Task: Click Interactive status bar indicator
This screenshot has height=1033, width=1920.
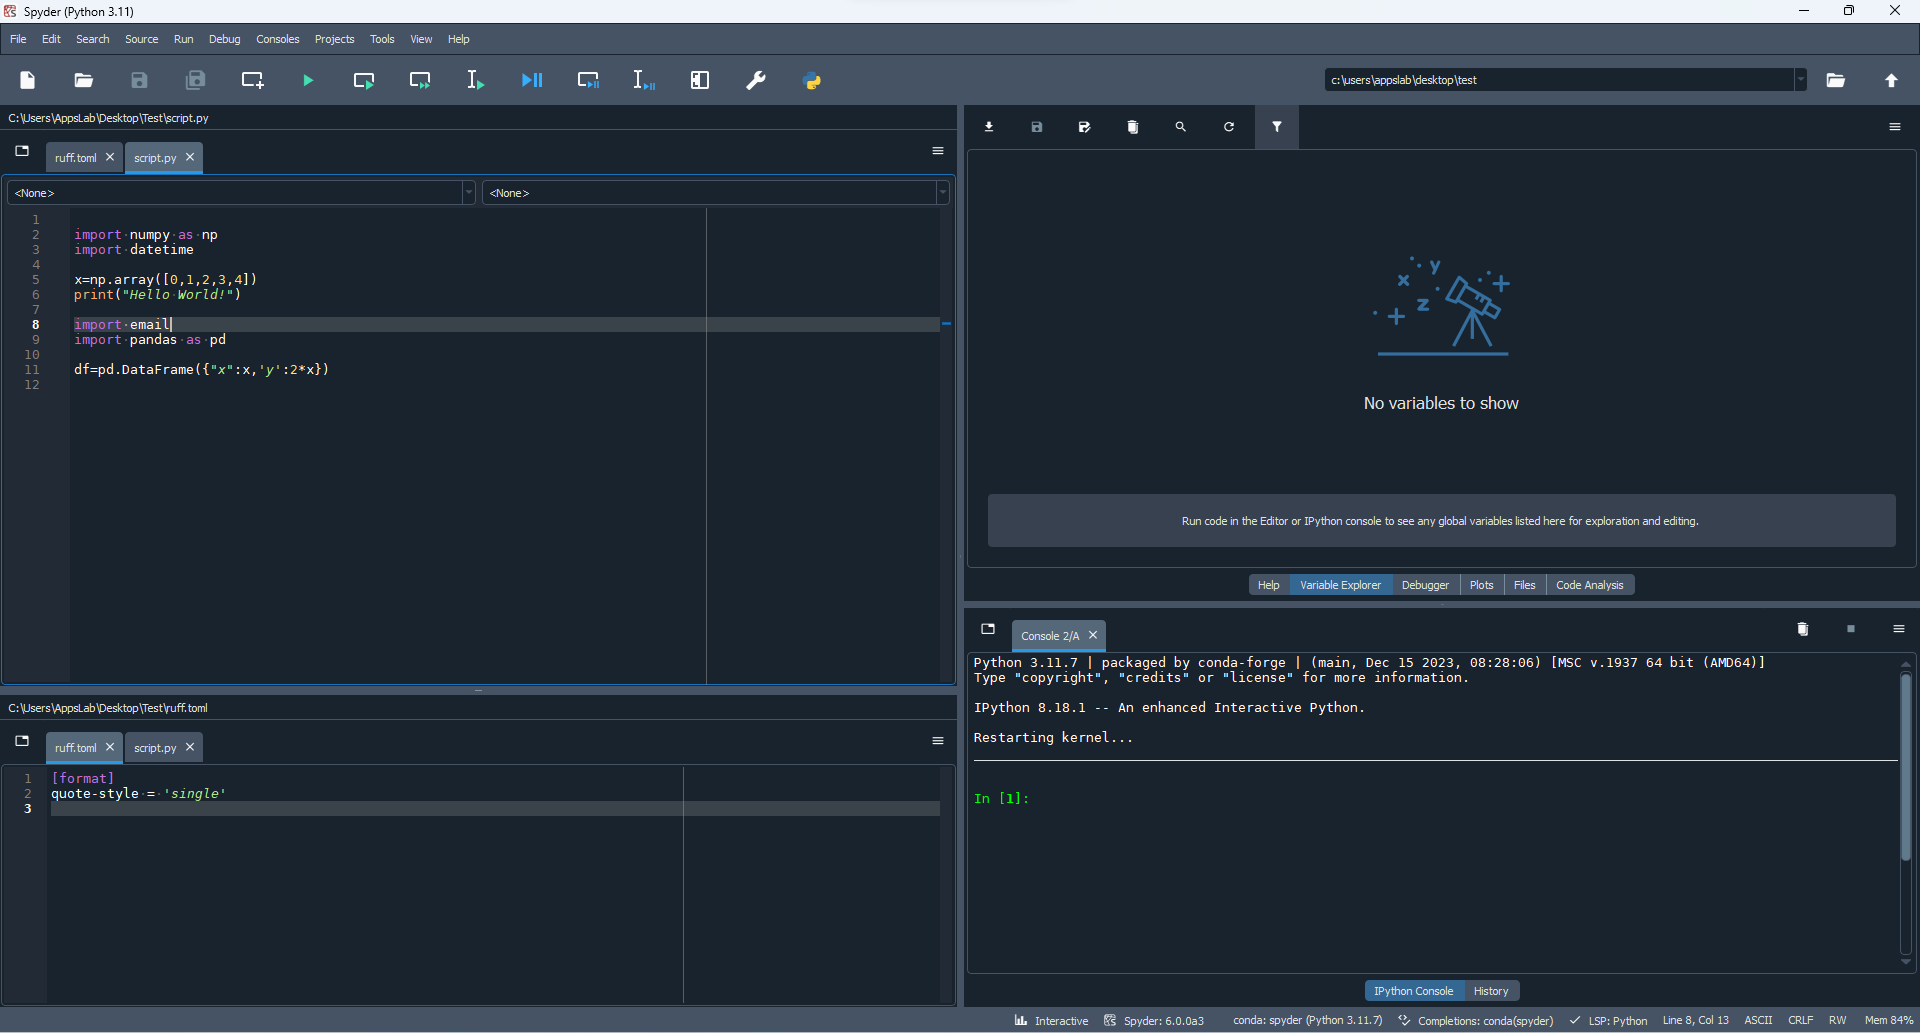Action: pyautogui.click(x=1051, y=1021)
